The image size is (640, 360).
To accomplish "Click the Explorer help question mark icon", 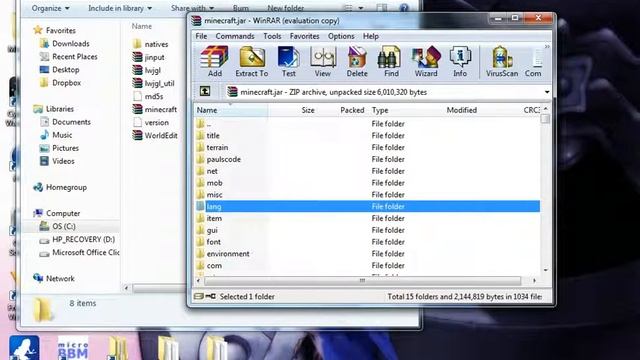I will 404,8.
